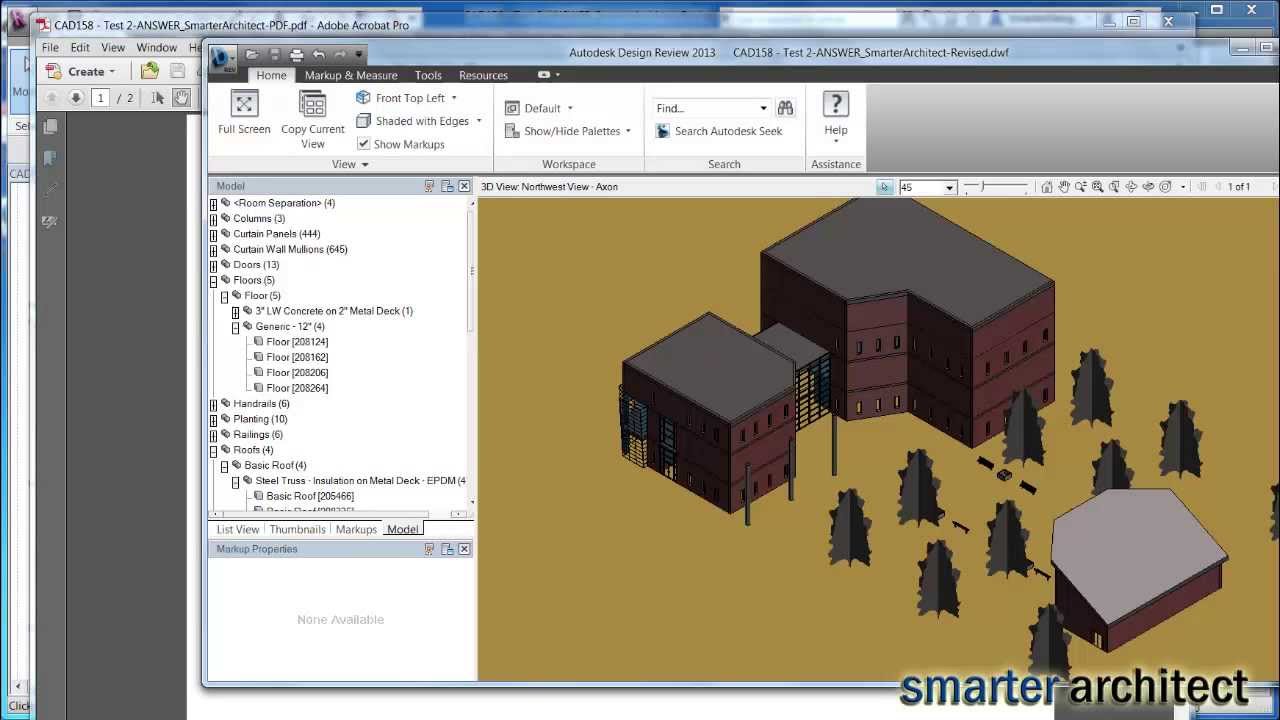Click the Full Screen icon

(244, 104)
